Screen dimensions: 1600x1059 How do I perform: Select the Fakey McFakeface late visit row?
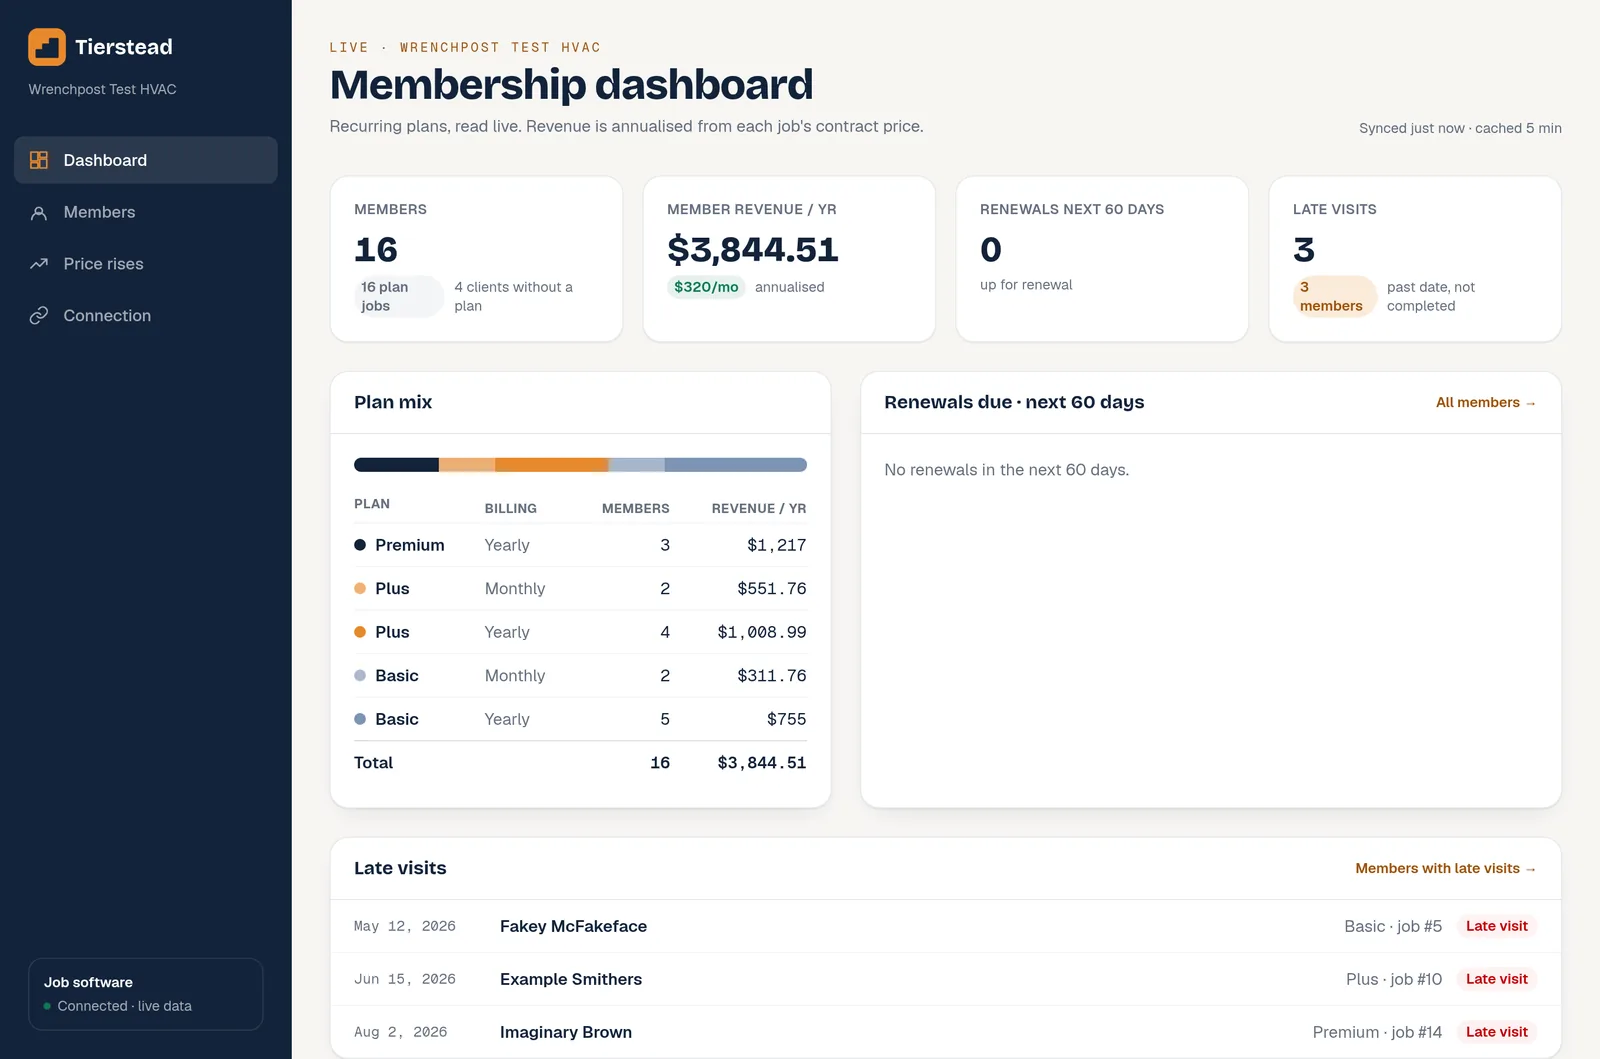click(x=945, y=926)
